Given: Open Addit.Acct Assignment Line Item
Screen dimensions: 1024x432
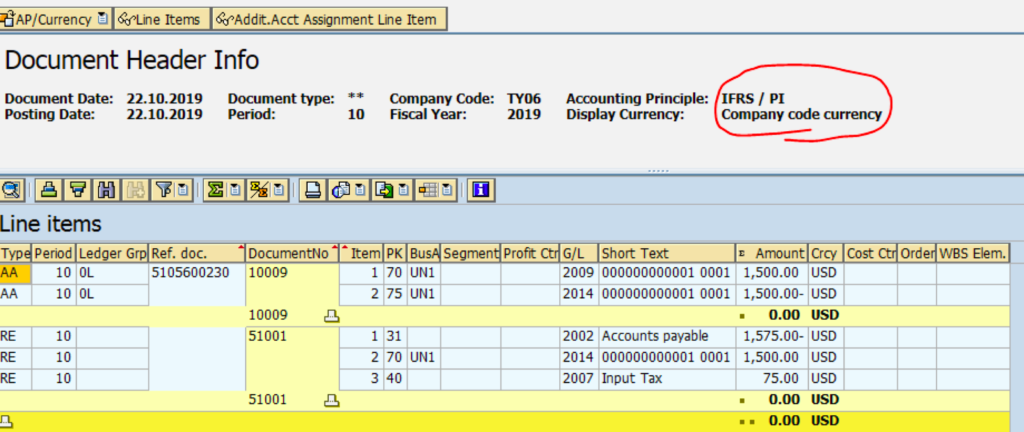Looking at the screenshot, I should (328, 19).
